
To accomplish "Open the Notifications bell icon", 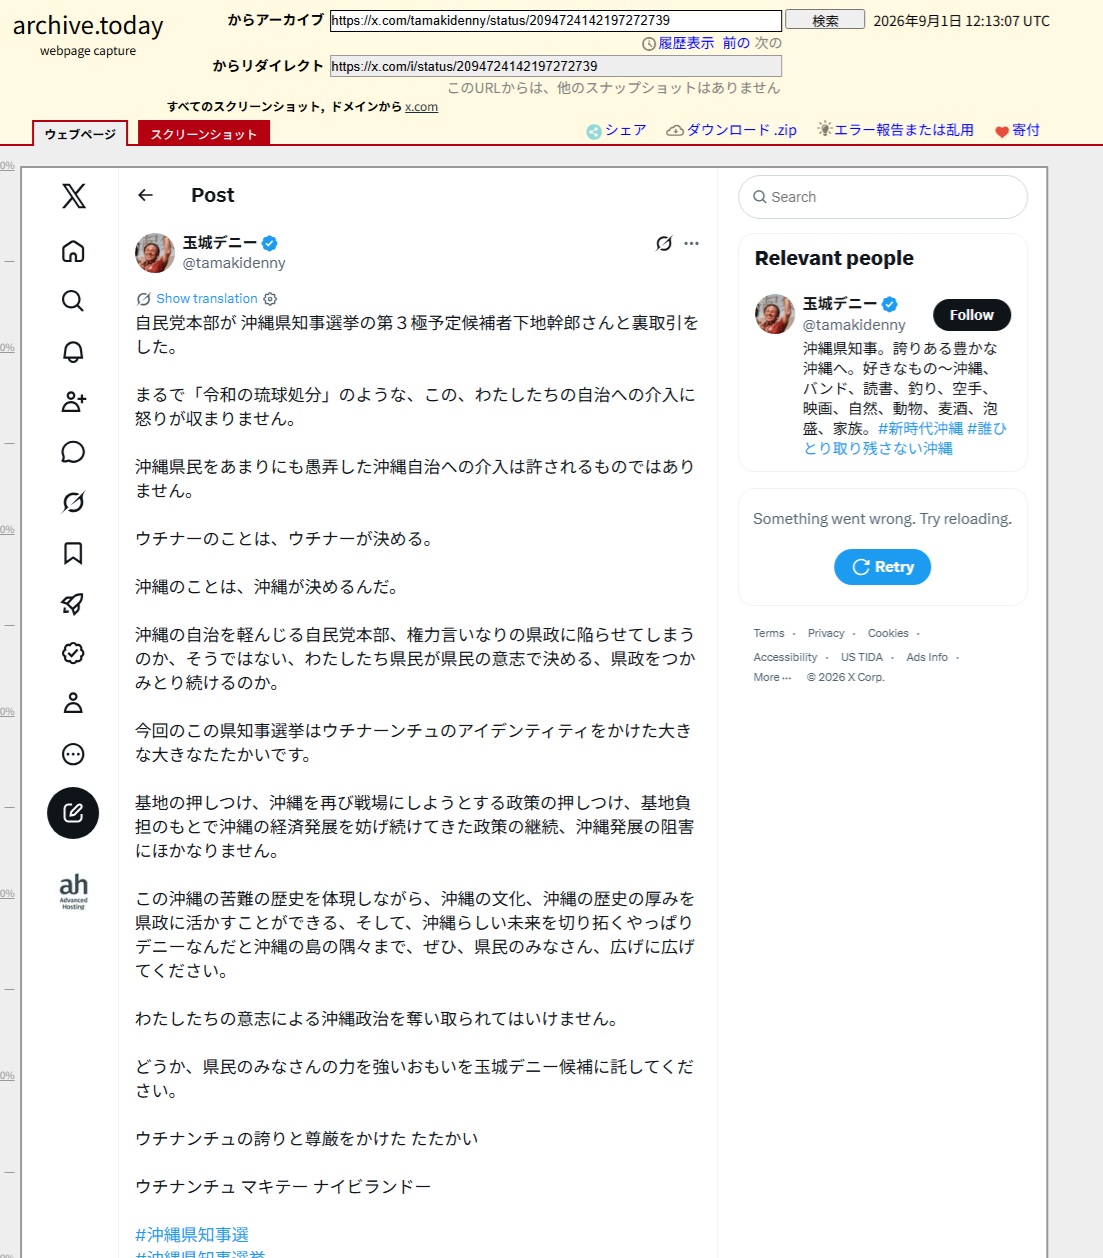I will coord(73,351).
